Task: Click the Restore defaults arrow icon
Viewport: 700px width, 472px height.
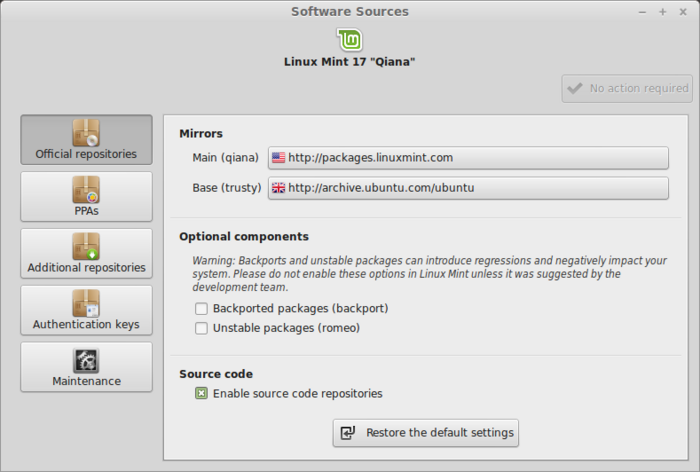Action: coord(348,433)
